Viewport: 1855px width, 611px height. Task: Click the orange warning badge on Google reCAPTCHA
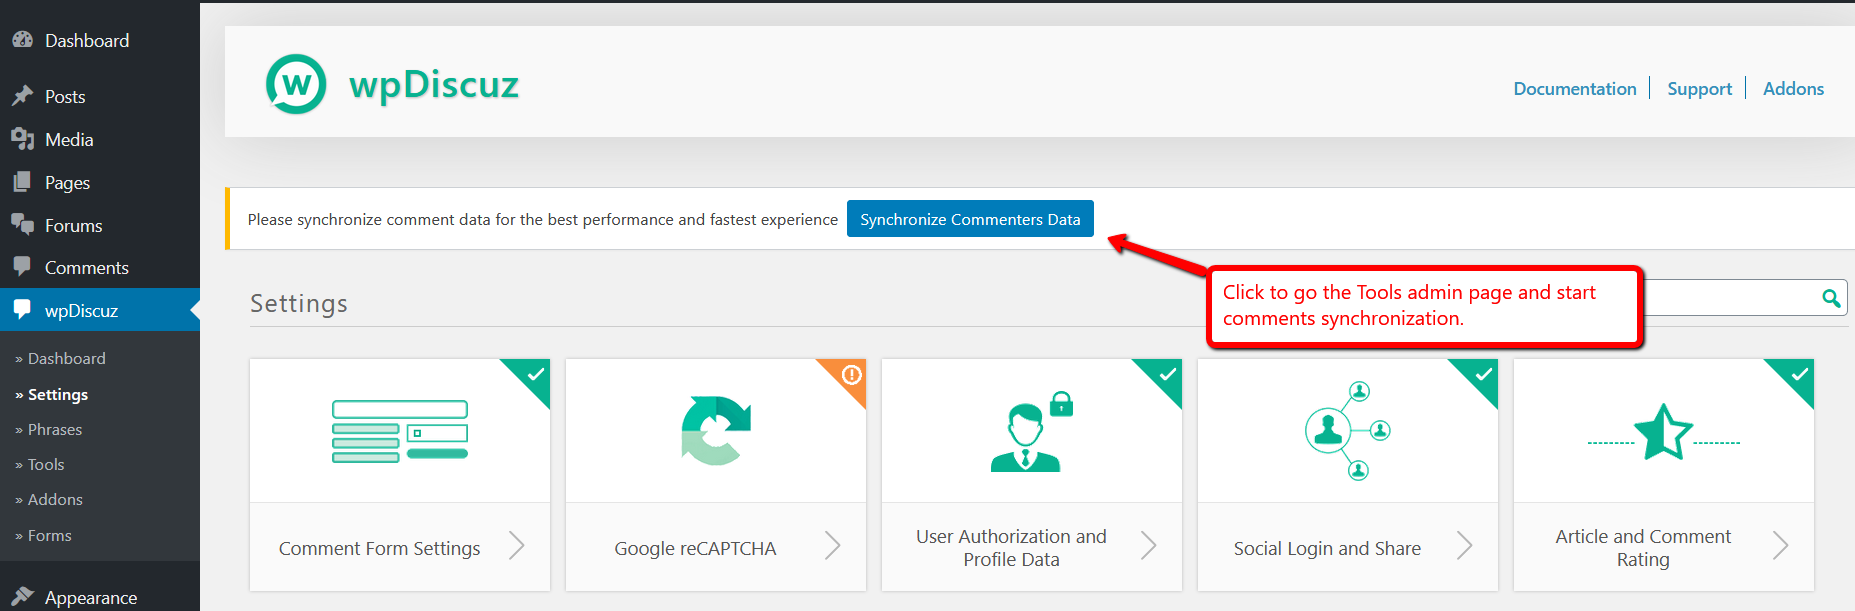coord(852,375)
